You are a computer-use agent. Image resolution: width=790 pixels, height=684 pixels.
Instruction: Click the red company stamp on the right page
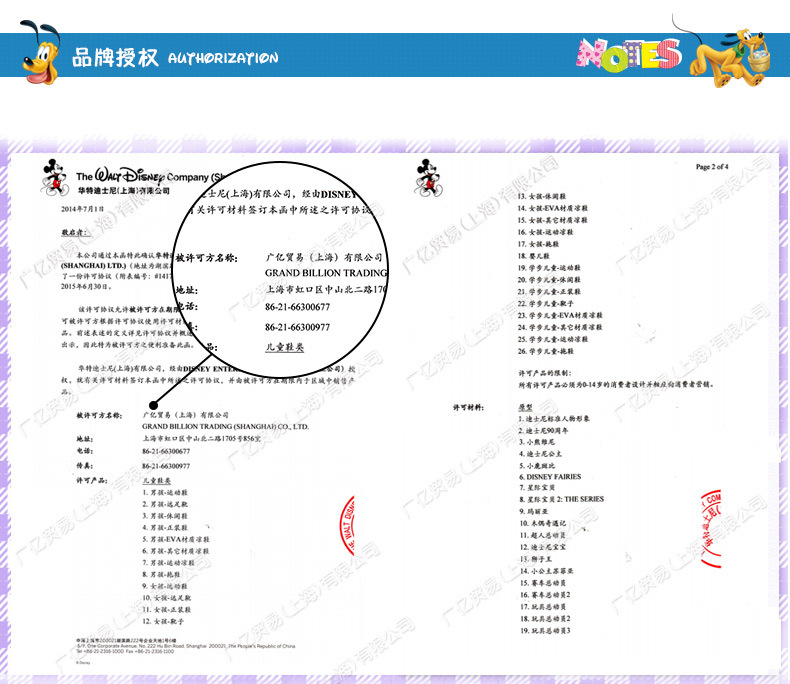coord(711,529)
